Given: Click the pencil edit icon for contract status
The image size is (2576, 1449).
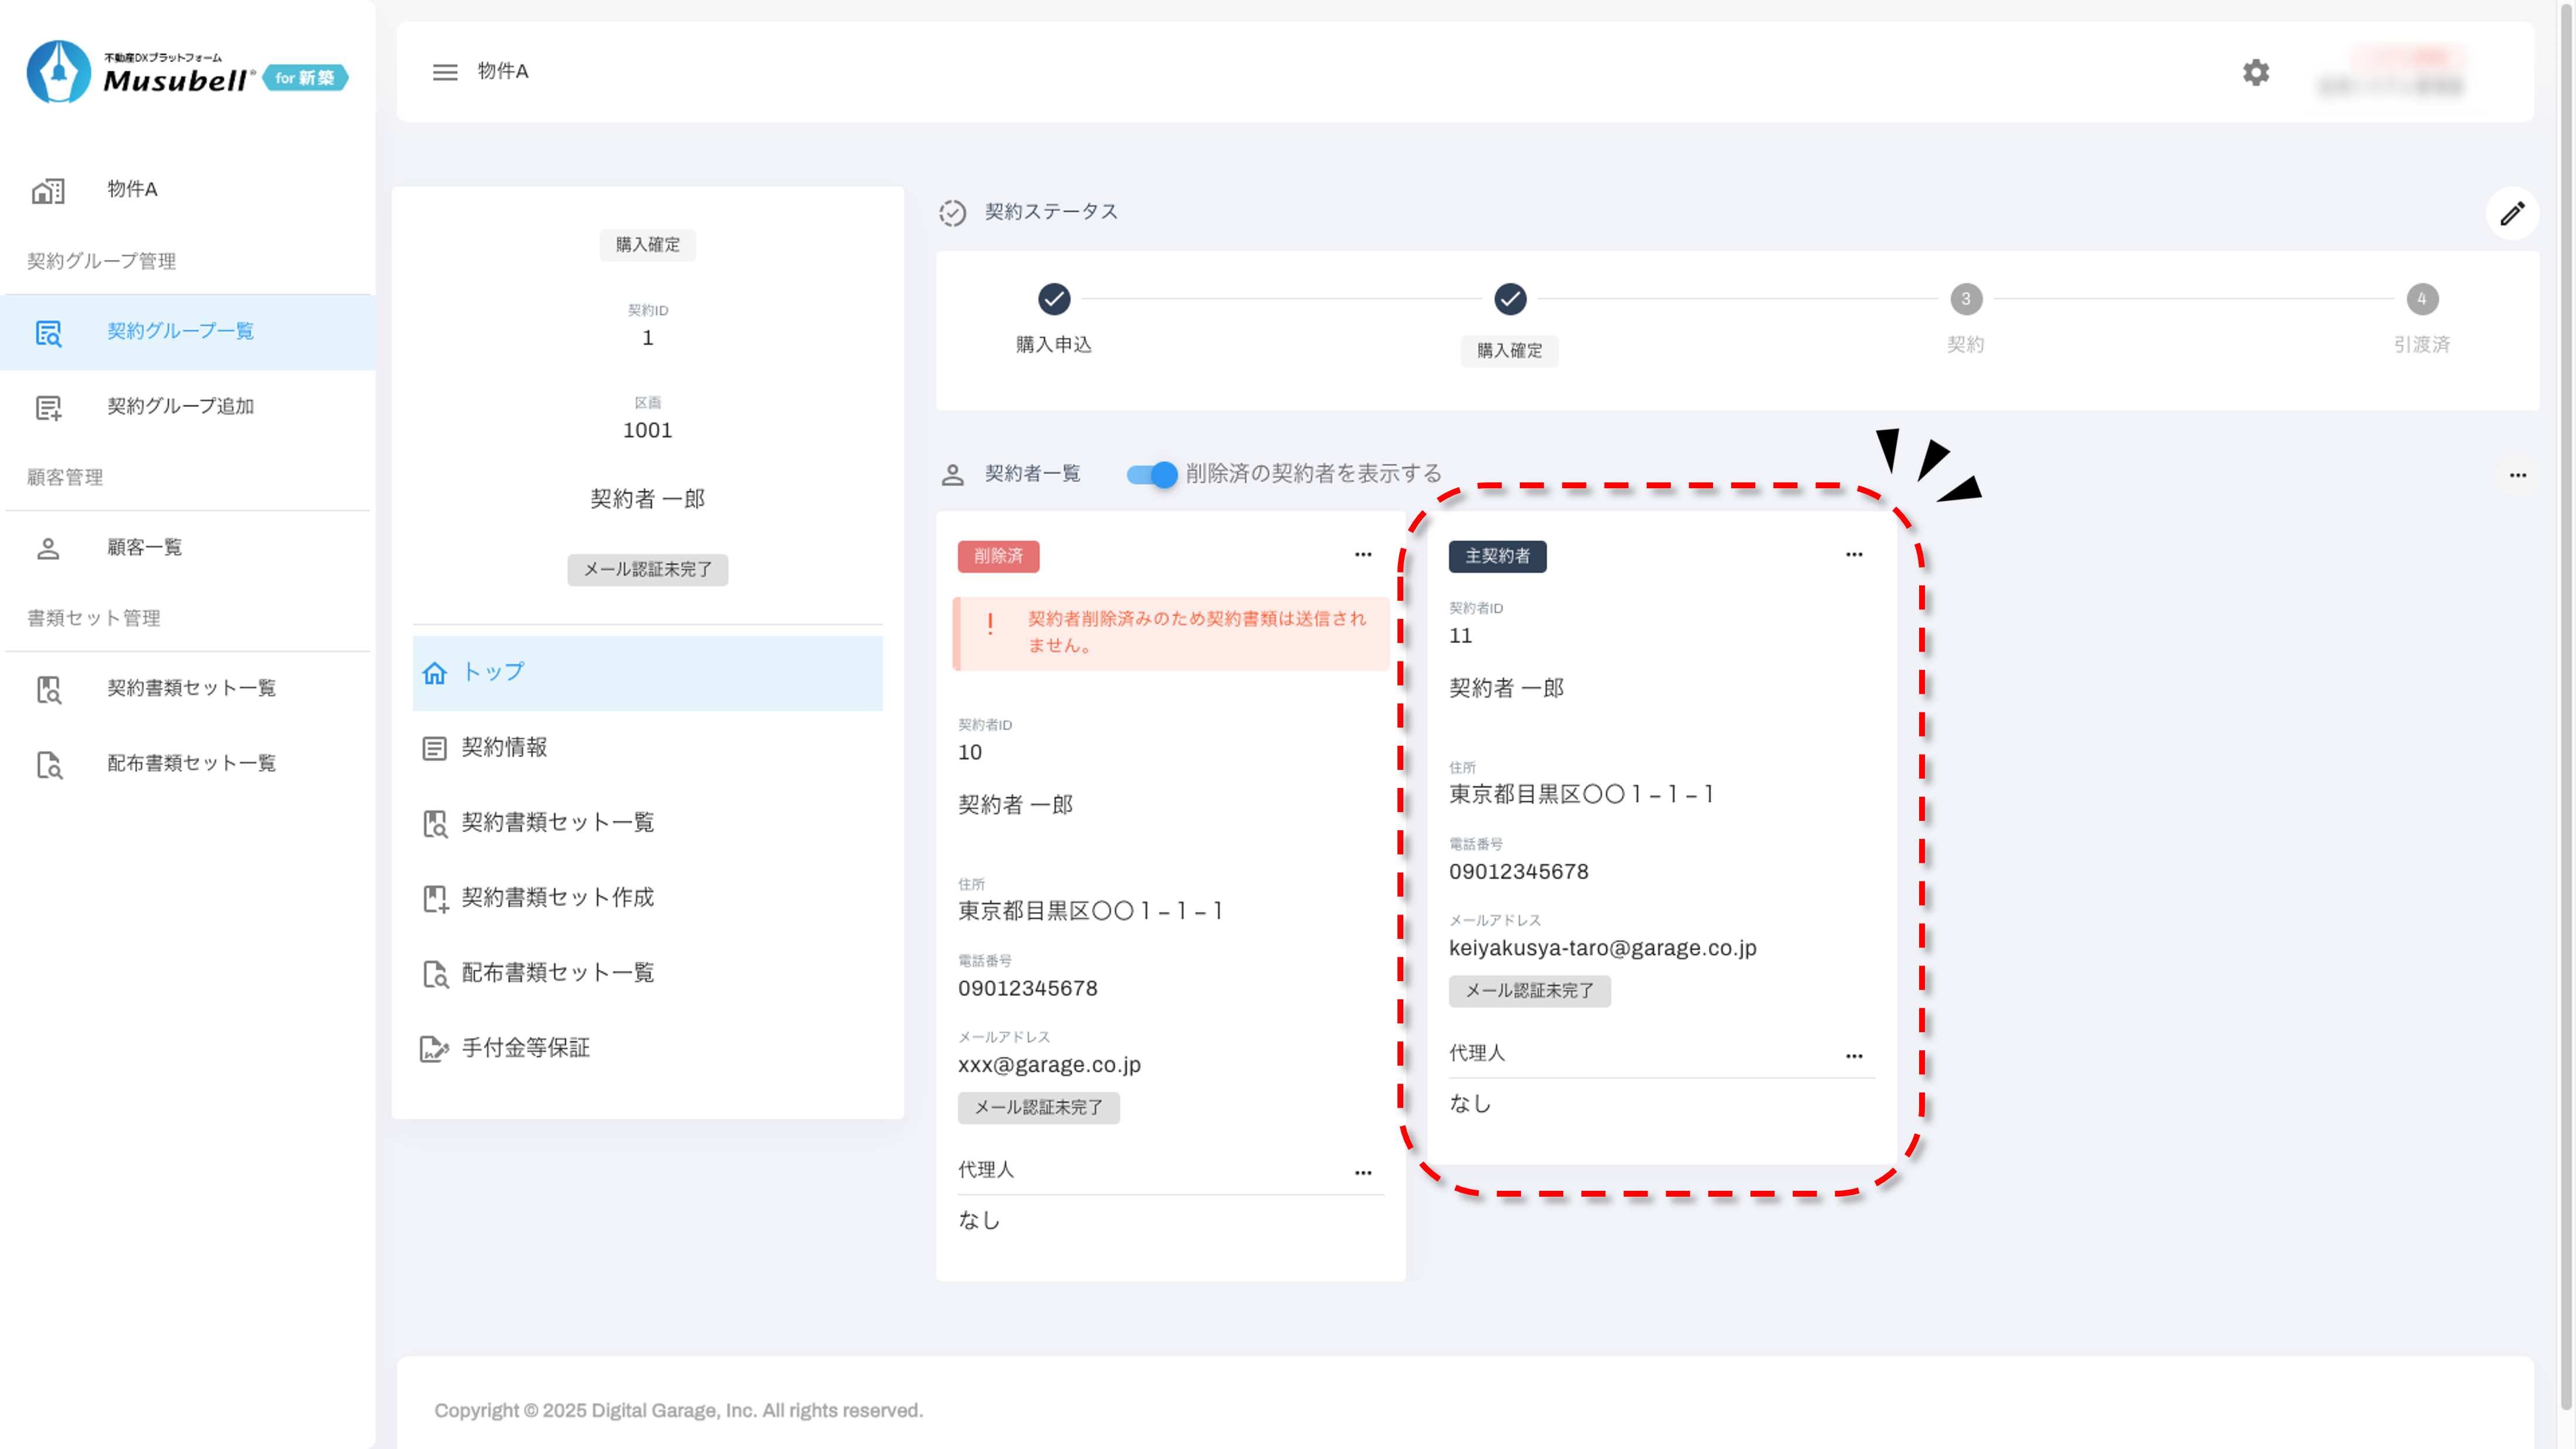Looking at the screenshot, I should [x=2512, y=213].
